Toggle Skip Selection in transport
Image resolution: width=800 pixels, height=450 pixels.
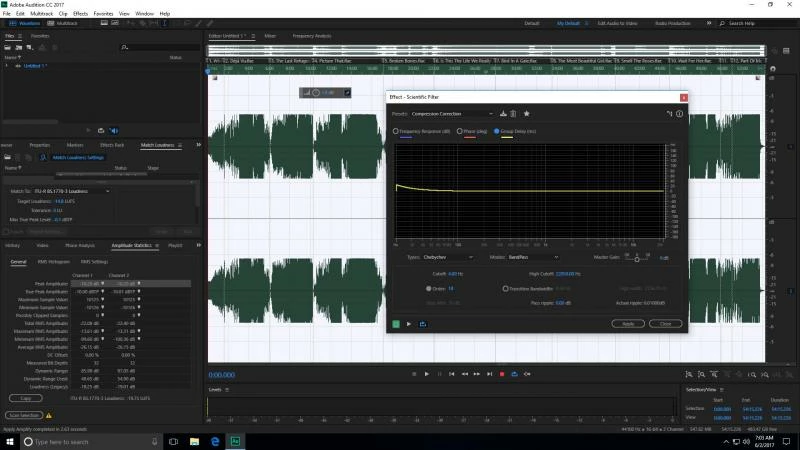[x=527, y=374]
